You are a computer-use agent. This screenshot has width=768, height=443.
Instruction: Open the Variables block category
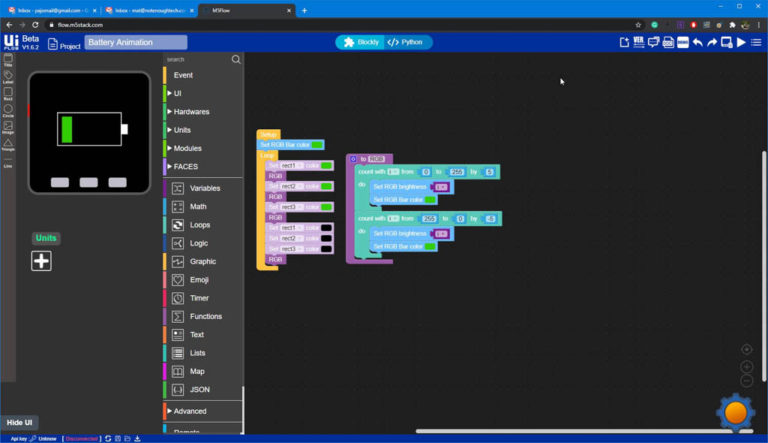point(204,188)
